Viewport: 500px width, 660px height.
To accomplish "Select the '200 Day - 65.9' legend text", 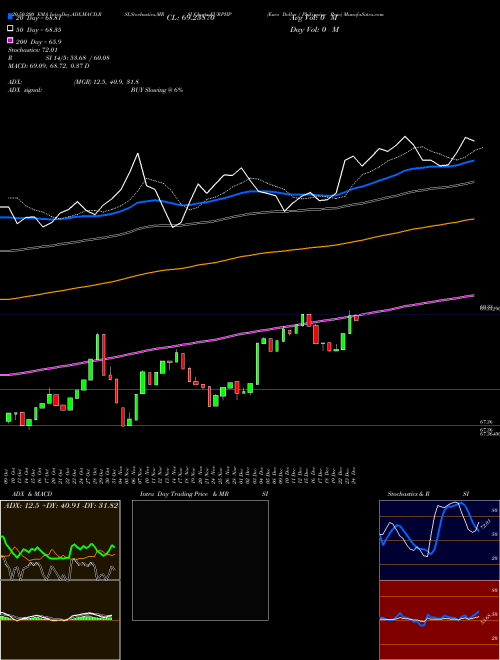I will tap(38, 42).
